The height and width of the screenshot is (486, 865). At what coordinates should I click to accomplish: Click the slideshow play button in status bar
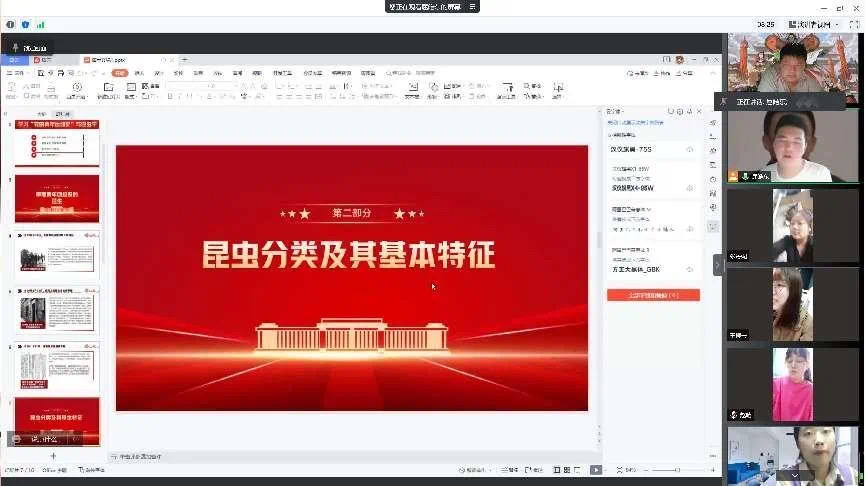596,470
